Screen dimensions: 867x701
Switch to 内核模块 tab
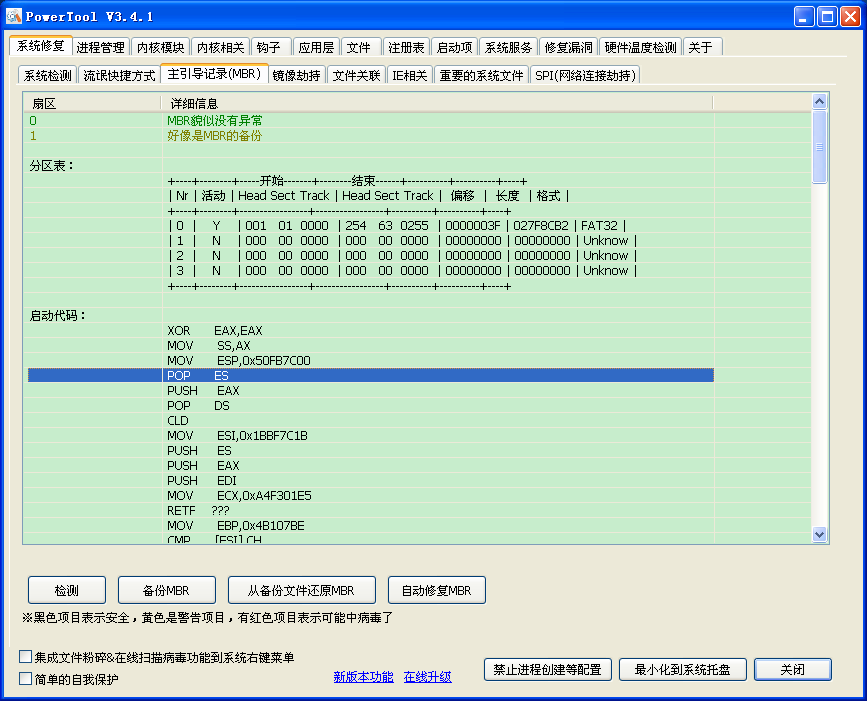tap(160, 47)
